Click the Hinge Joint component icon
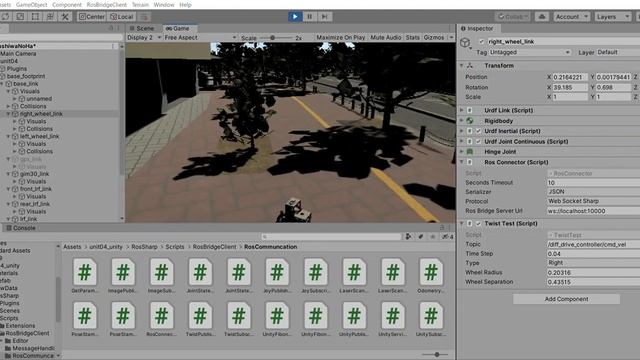 (x=470, y=151)
